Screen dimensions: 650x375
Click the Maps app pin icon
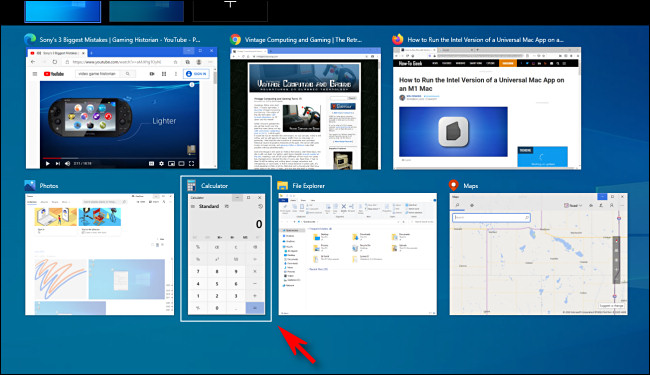pos(454,185)
